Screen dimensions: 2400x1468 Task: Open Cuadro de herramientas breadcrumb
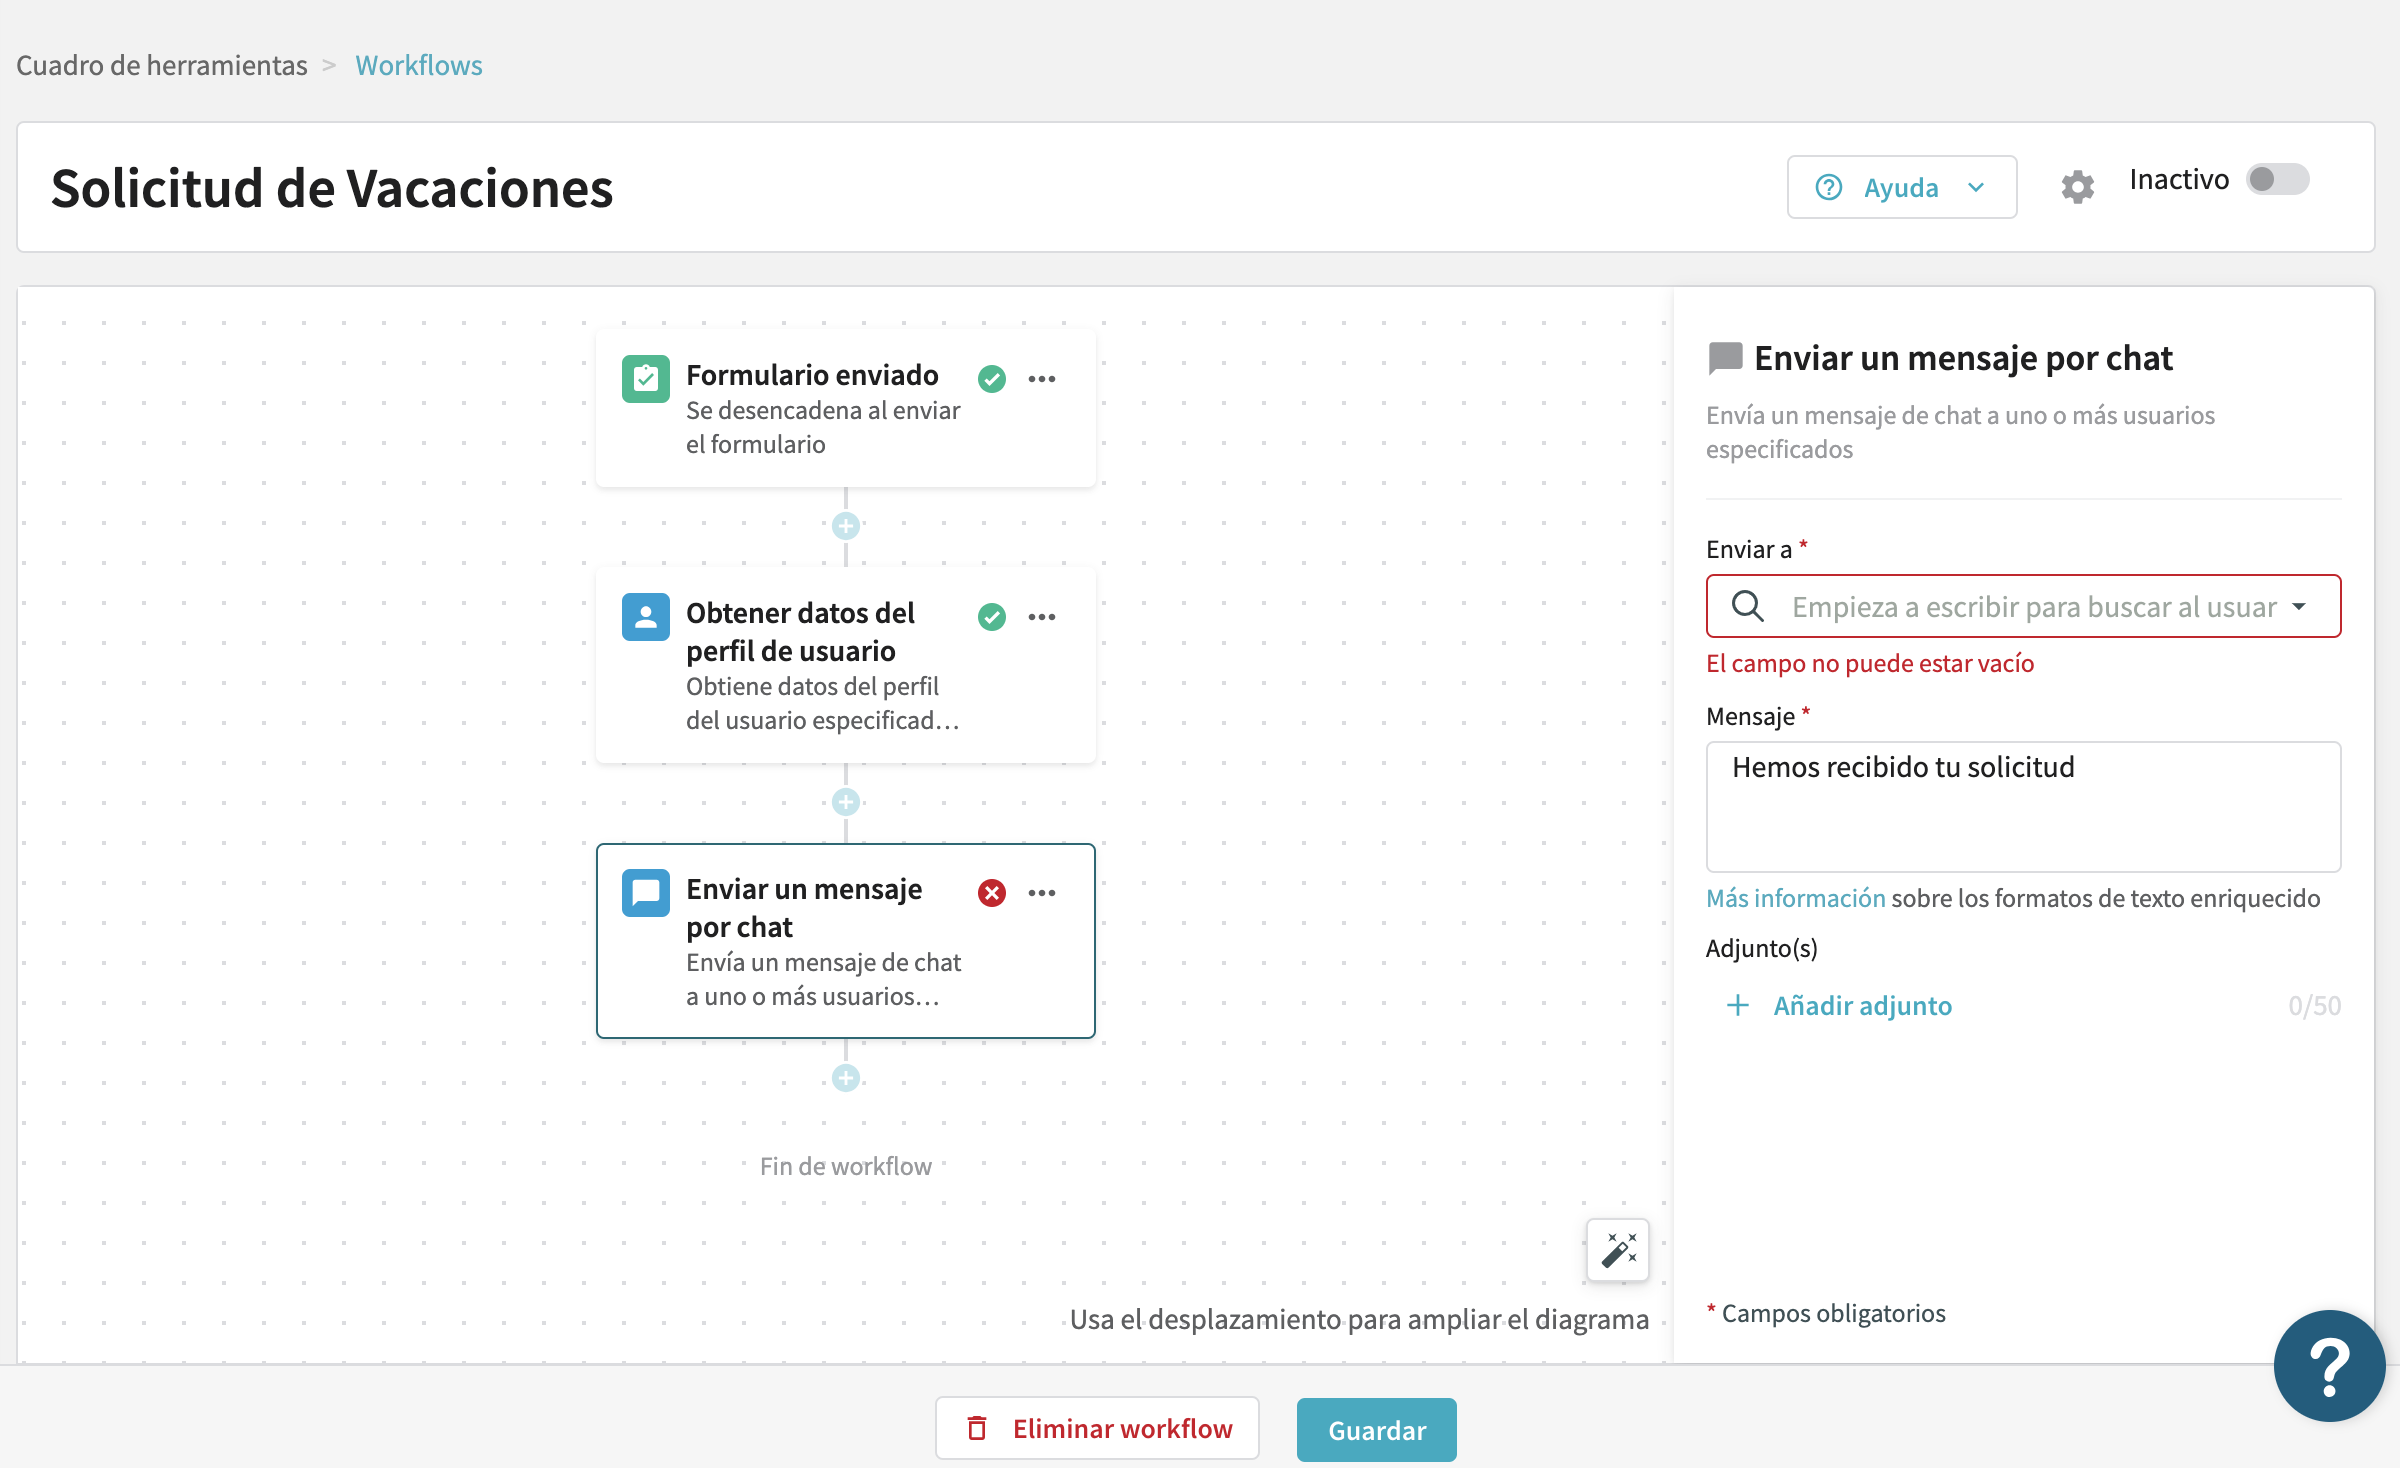(x=162, y=65)
